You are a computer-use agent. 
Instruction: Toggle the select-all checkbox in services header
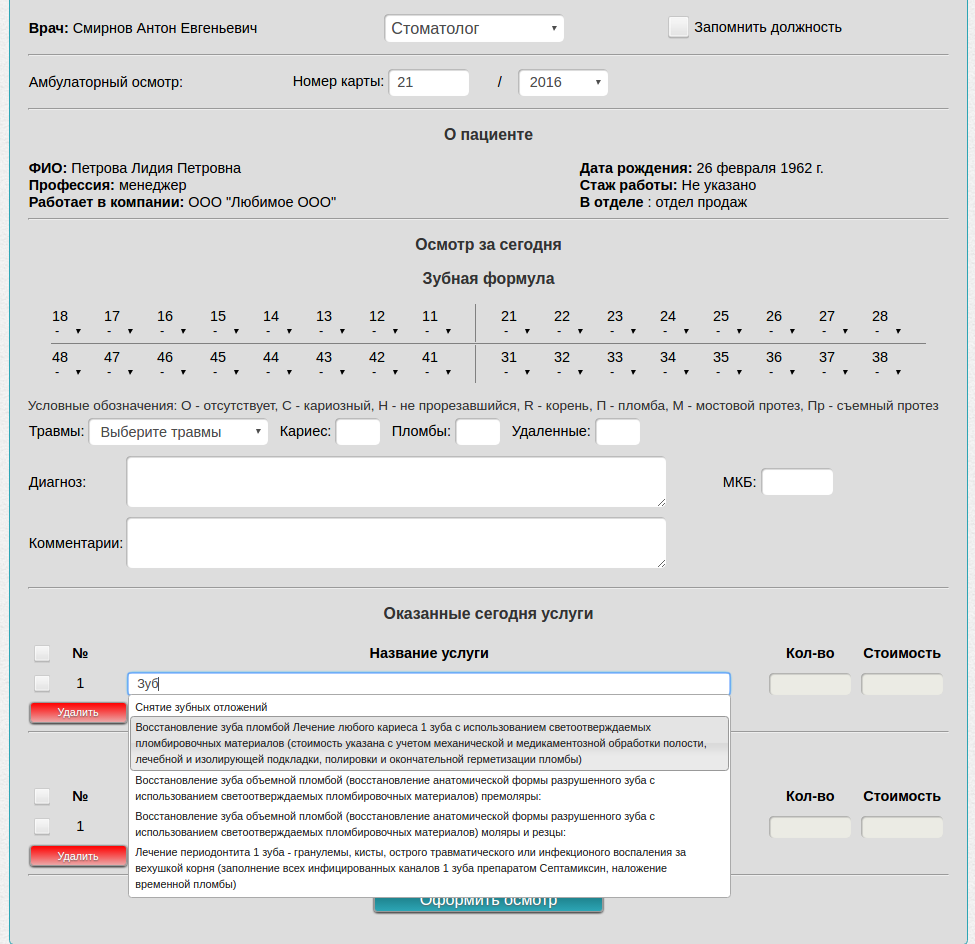42,653
